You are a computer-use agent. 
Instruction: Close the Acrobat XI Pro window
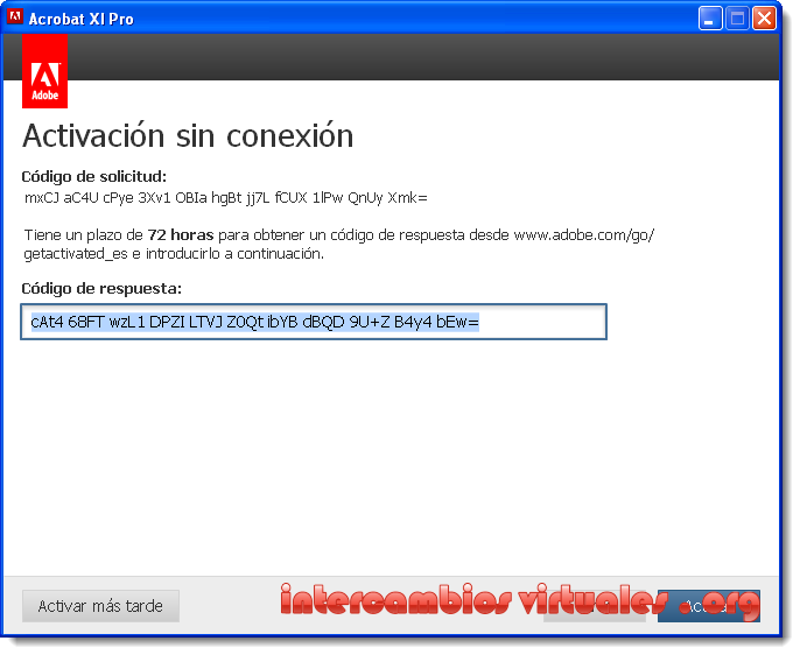point(764,19)
